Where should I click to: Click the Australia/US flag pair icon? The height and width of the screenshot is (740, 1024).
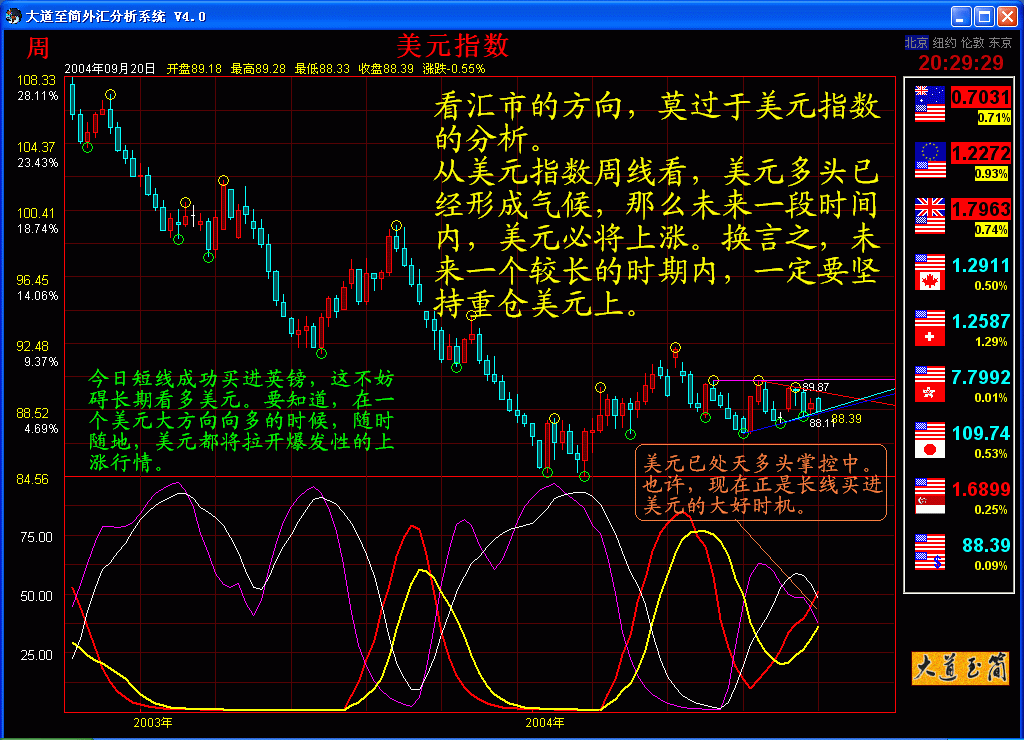click(930, 104)
